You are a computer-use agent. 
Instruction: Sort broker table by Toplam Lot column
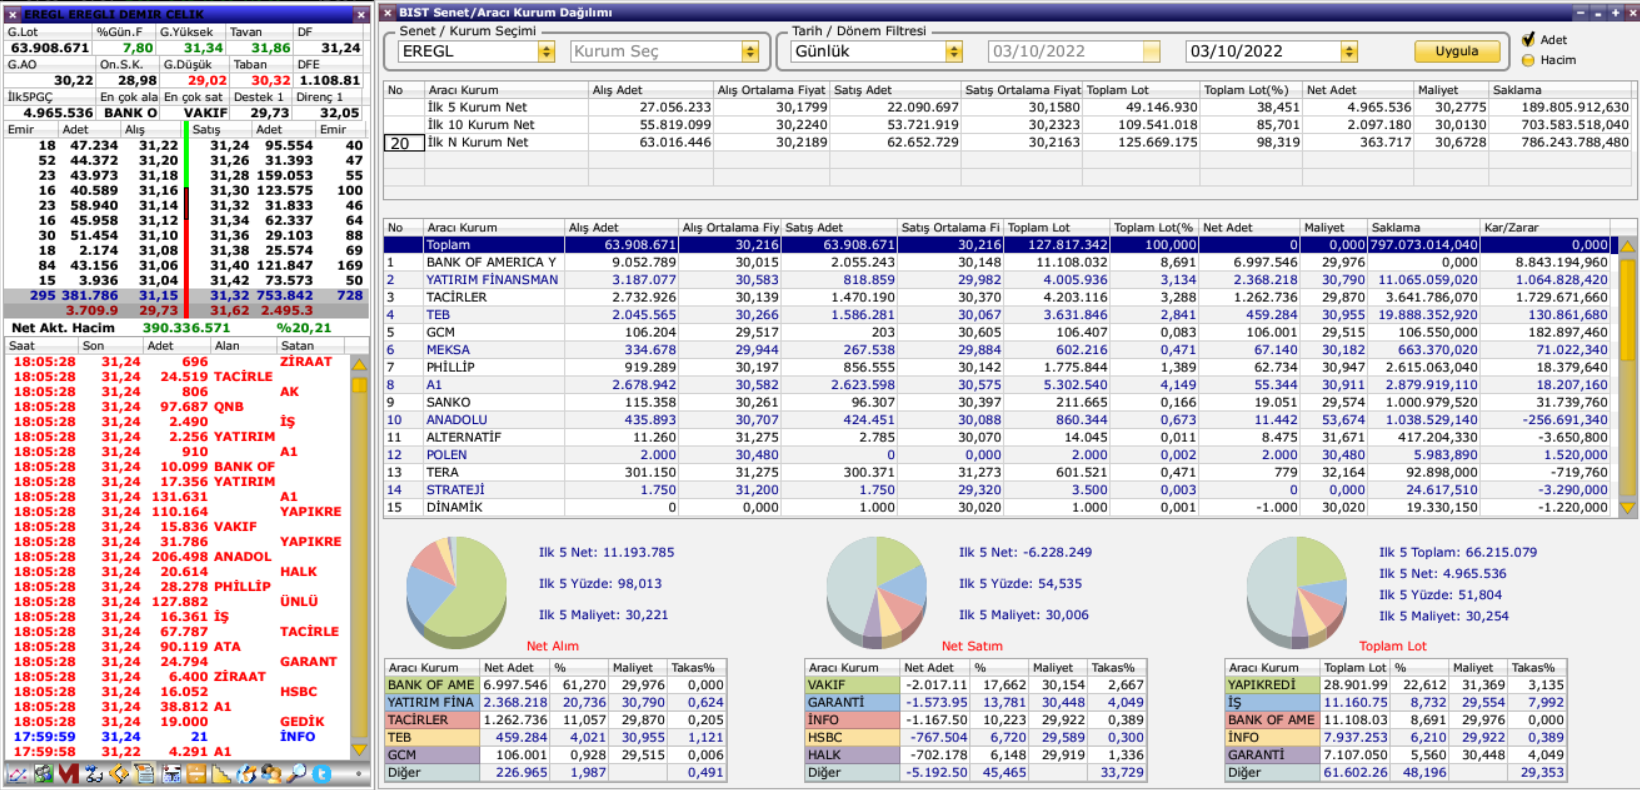click(x=1059, y=228)
